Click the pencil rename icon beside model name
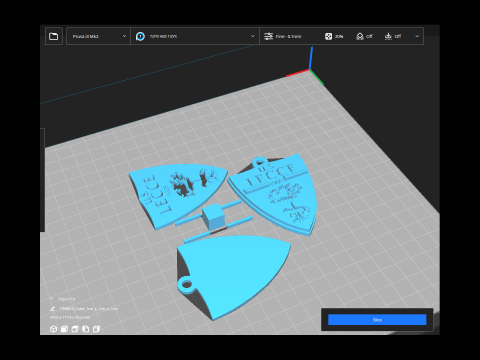This screenshot has width=480, height=360. click(52, 309)
